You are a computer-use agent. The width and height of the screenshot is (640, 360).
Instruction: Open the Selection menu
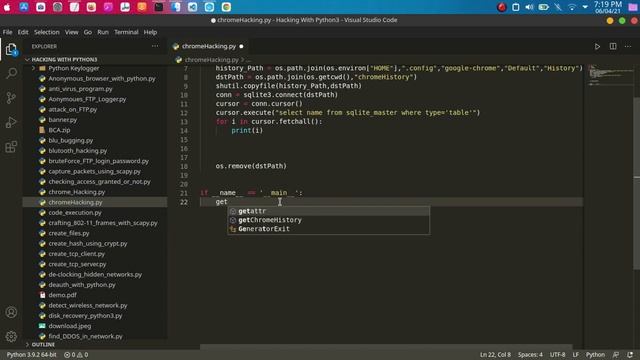coord(47,32)
